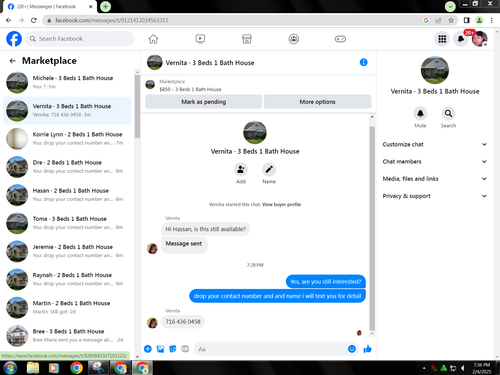Open Vernita conversation in the chat list
Image resolution: width=500 pixels, height=375 pixels.
67,110
